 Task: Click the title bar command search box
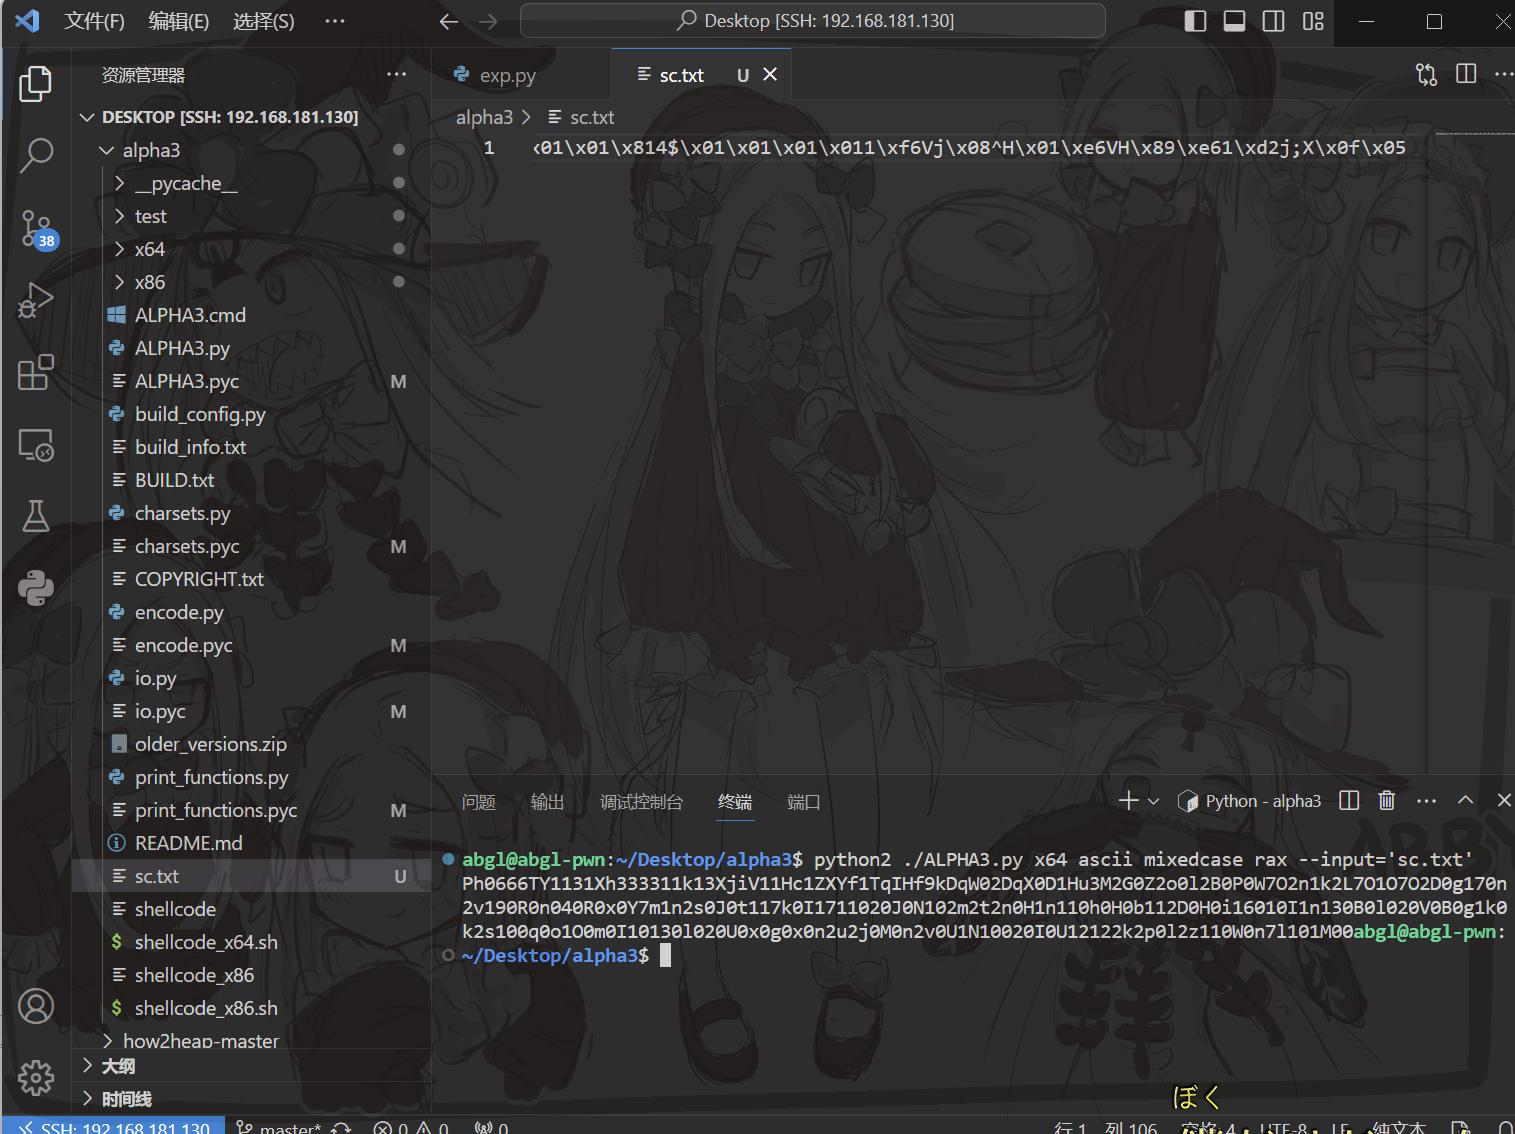click(812, 21)
